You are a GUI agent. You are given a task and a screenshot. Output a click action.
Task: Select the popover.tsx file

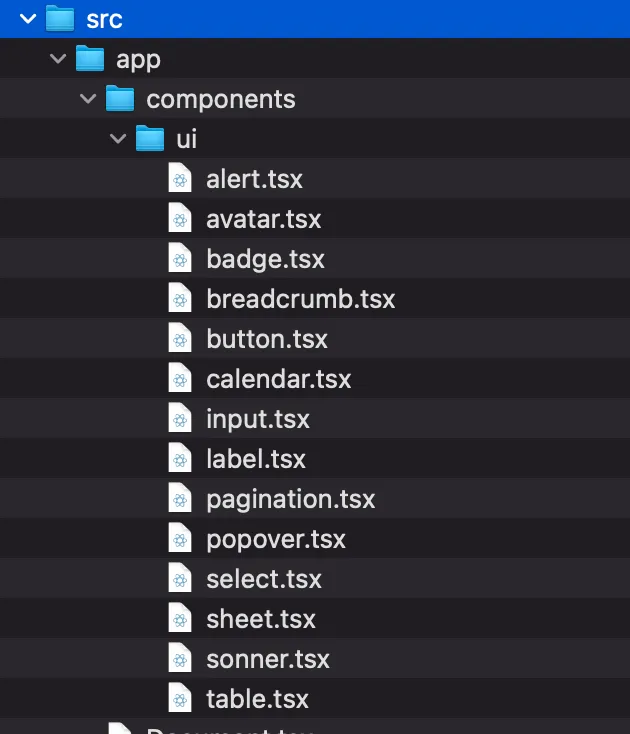275,540
